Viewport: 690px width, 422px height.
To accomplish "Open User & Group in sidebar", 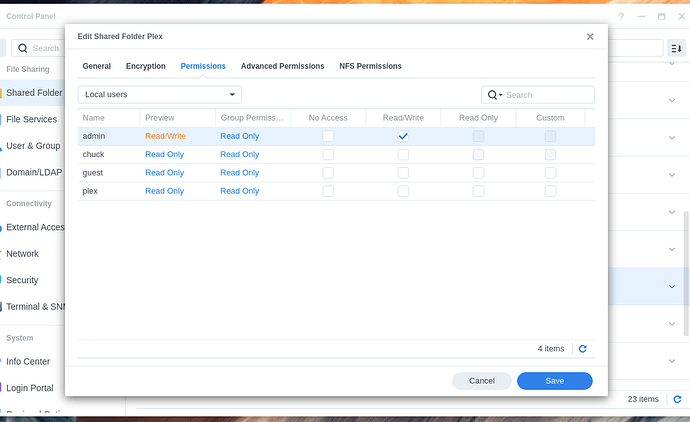I will 33,146.
